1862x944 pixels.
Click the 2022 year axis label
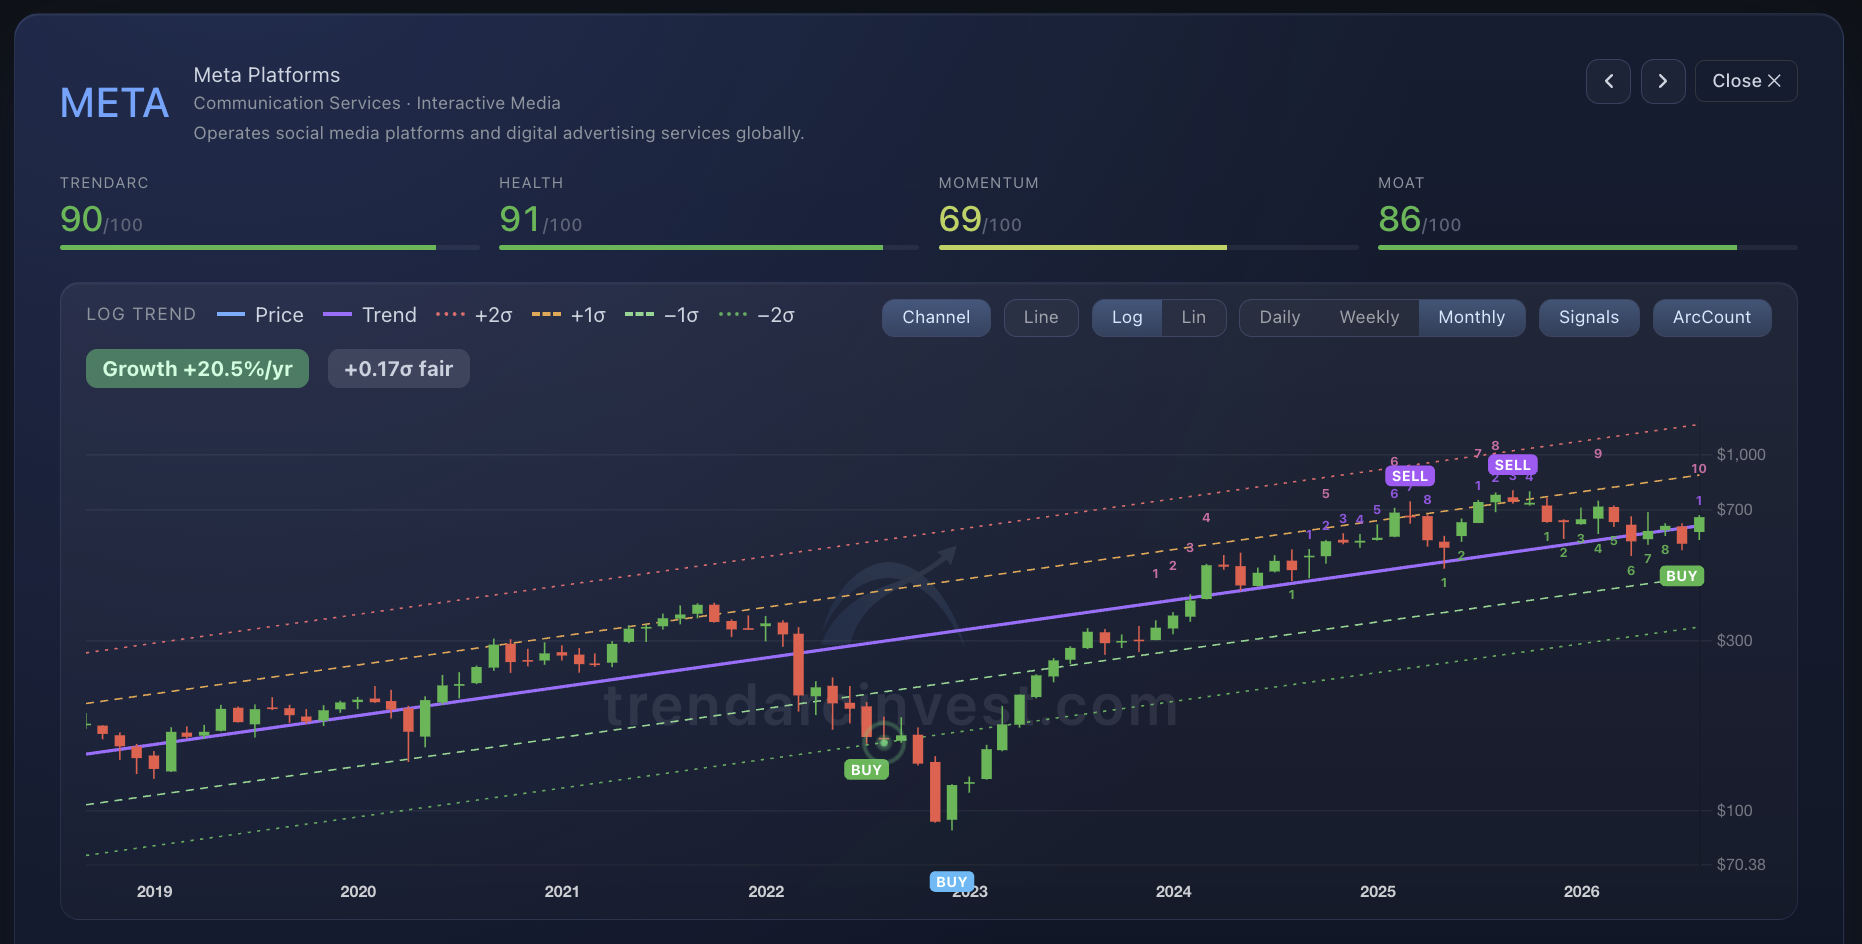[766, 891]
